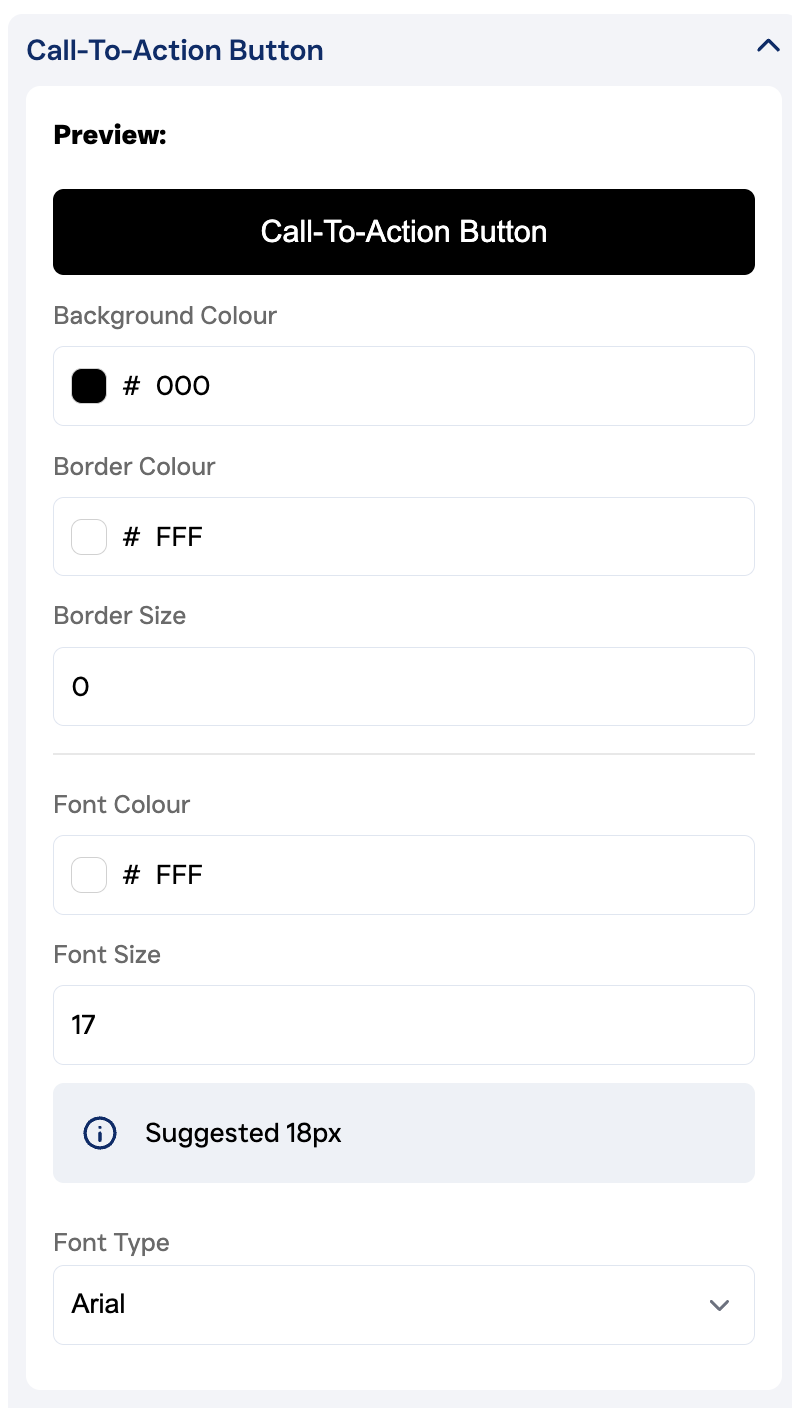792x1408 pixels.
Task: Click the Border Size input field
Action: pyautogui.click(x=404, y=686)
